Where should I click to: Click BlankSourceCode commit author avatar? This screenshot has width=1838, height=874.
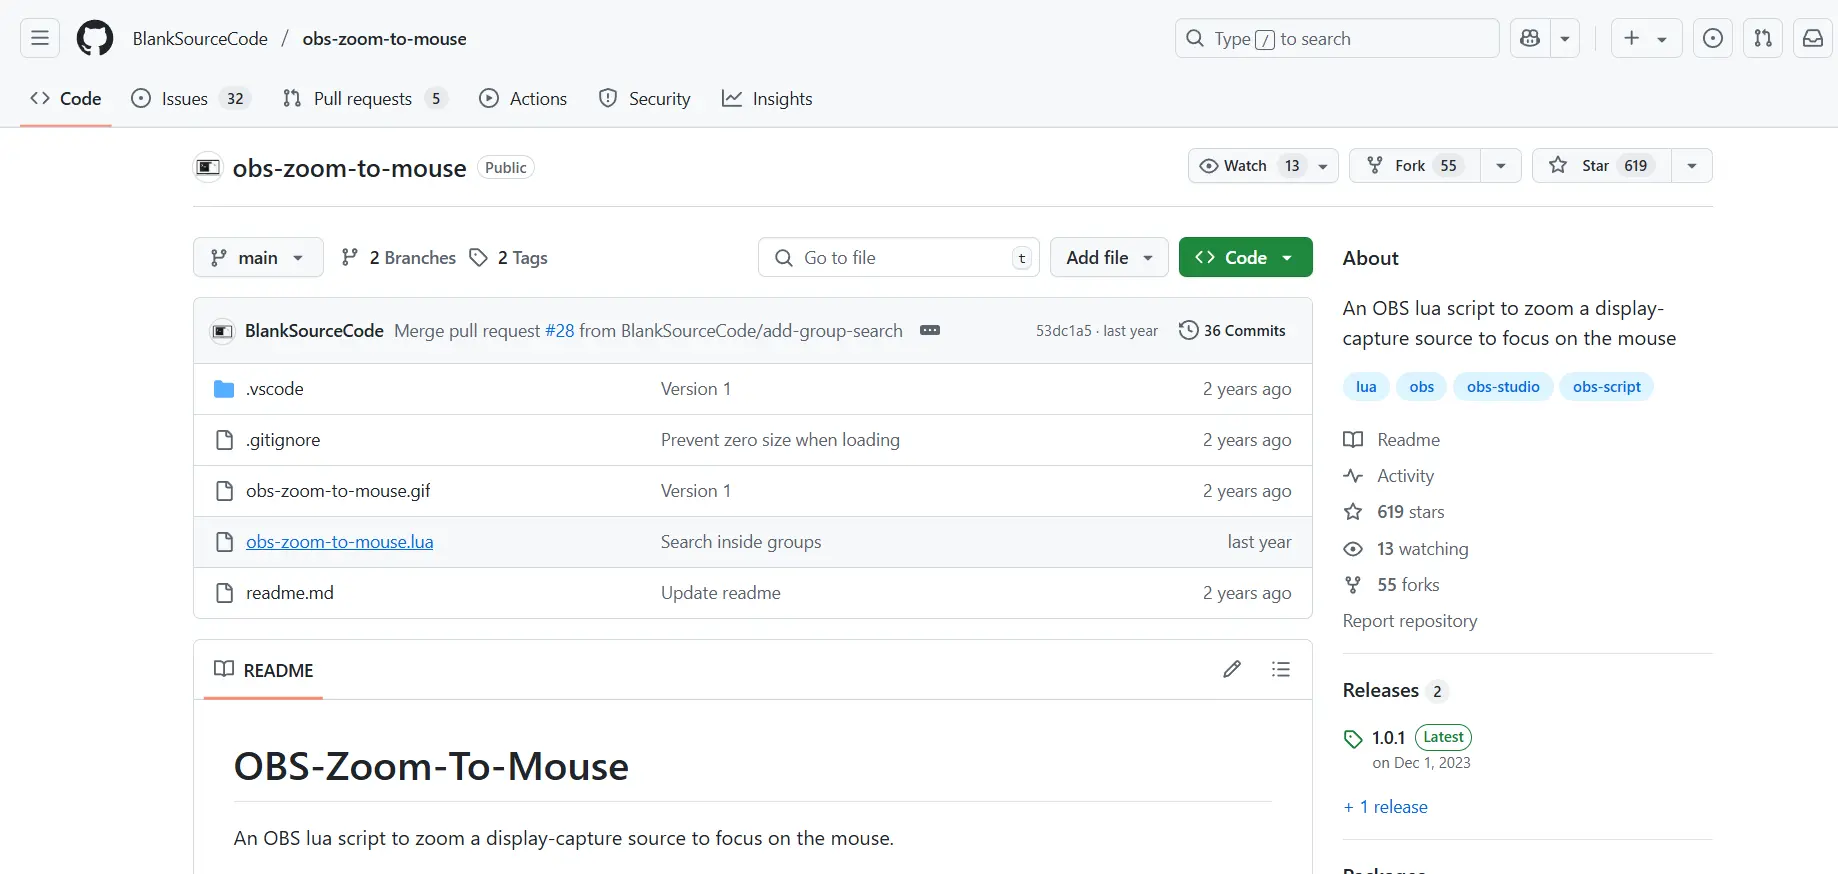[222, 331]
